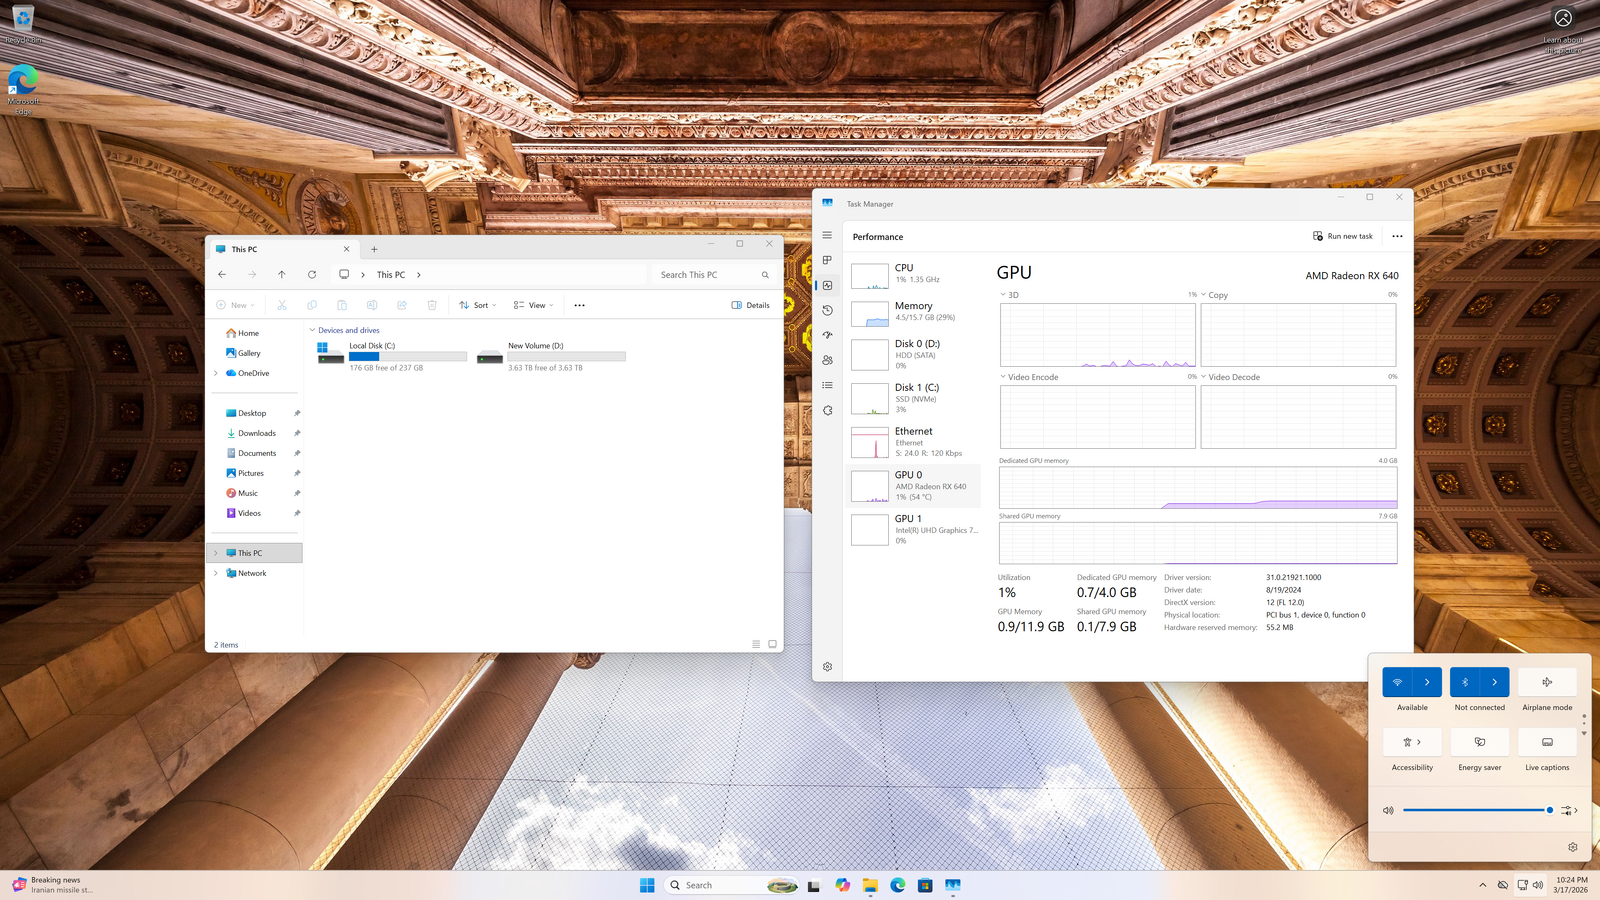Open the Users page in Task Manager
The image size is (1600, 900).
[827, 360]
